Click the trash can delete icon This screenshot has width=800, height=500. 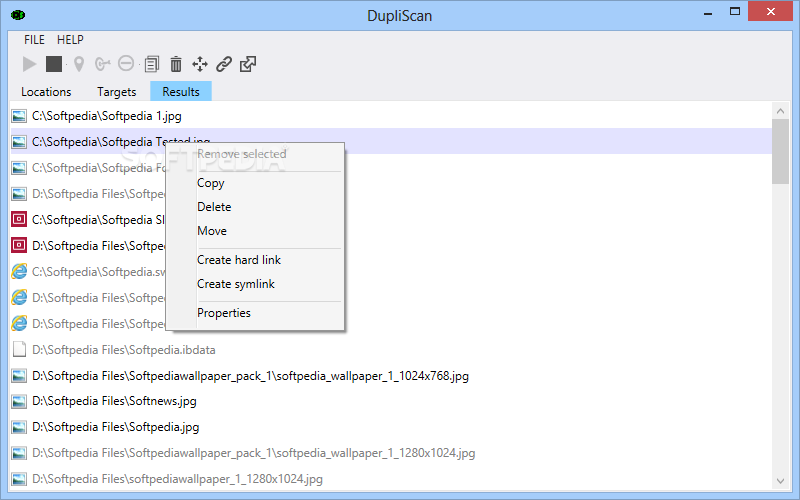tap(176, 64)
